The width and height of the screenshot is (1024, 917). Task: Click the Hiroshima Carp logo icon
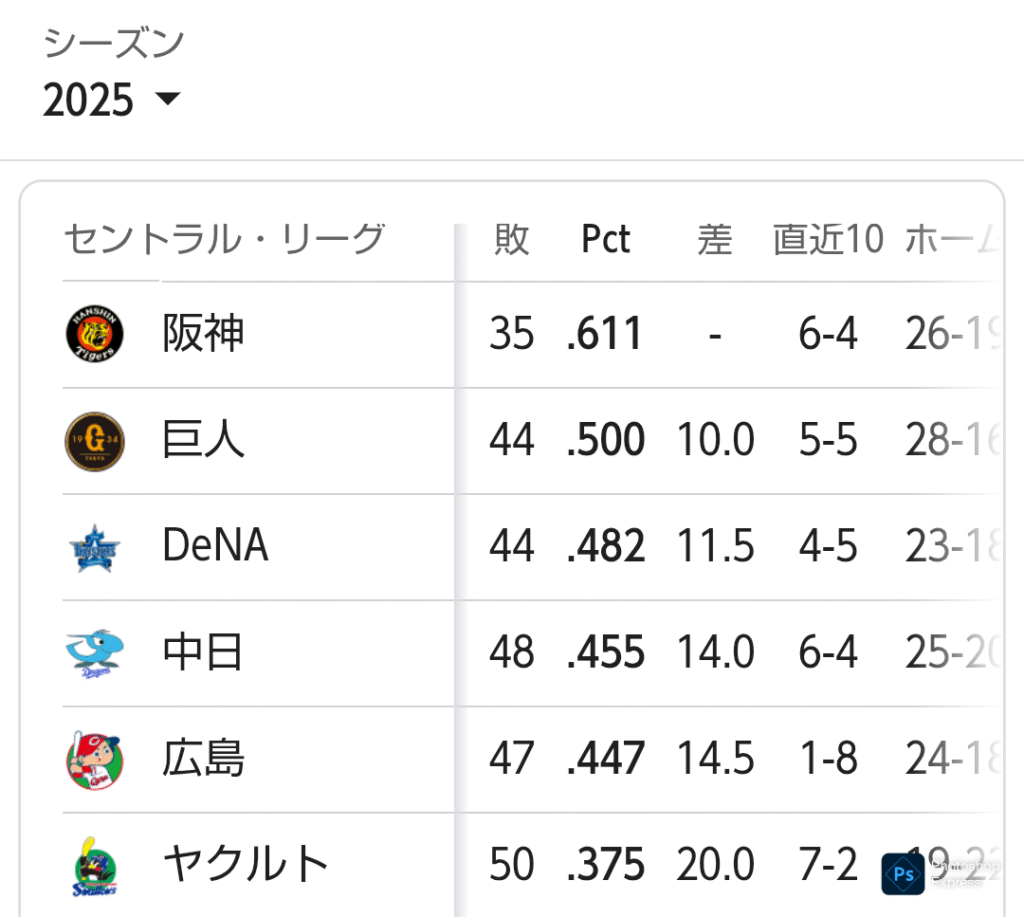[x=95, y=760]
